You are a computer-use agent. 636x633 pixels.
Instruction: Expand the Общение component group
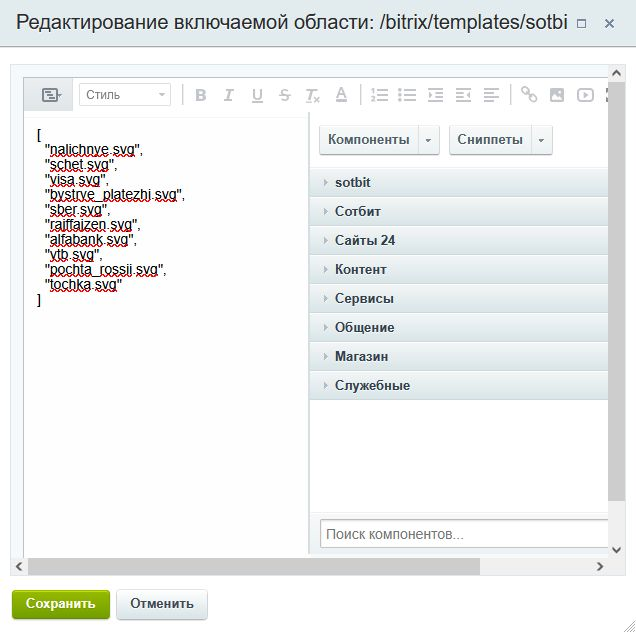tap(459, 327)
